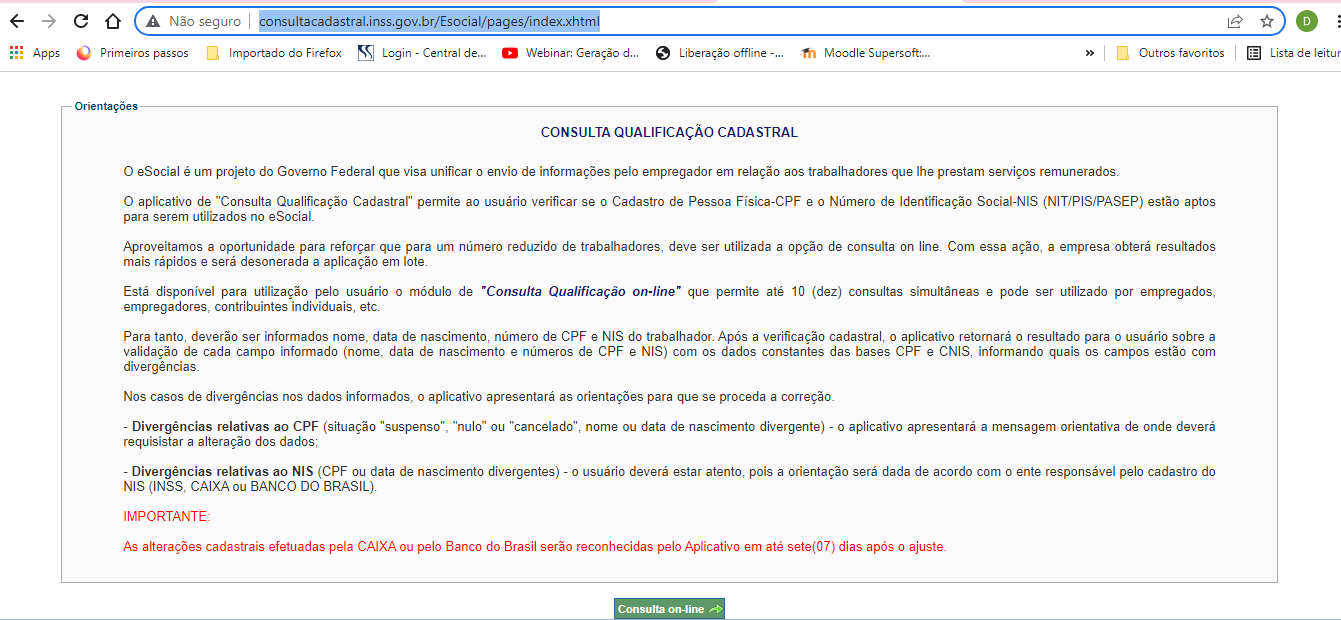Open the home page icon

110,20
